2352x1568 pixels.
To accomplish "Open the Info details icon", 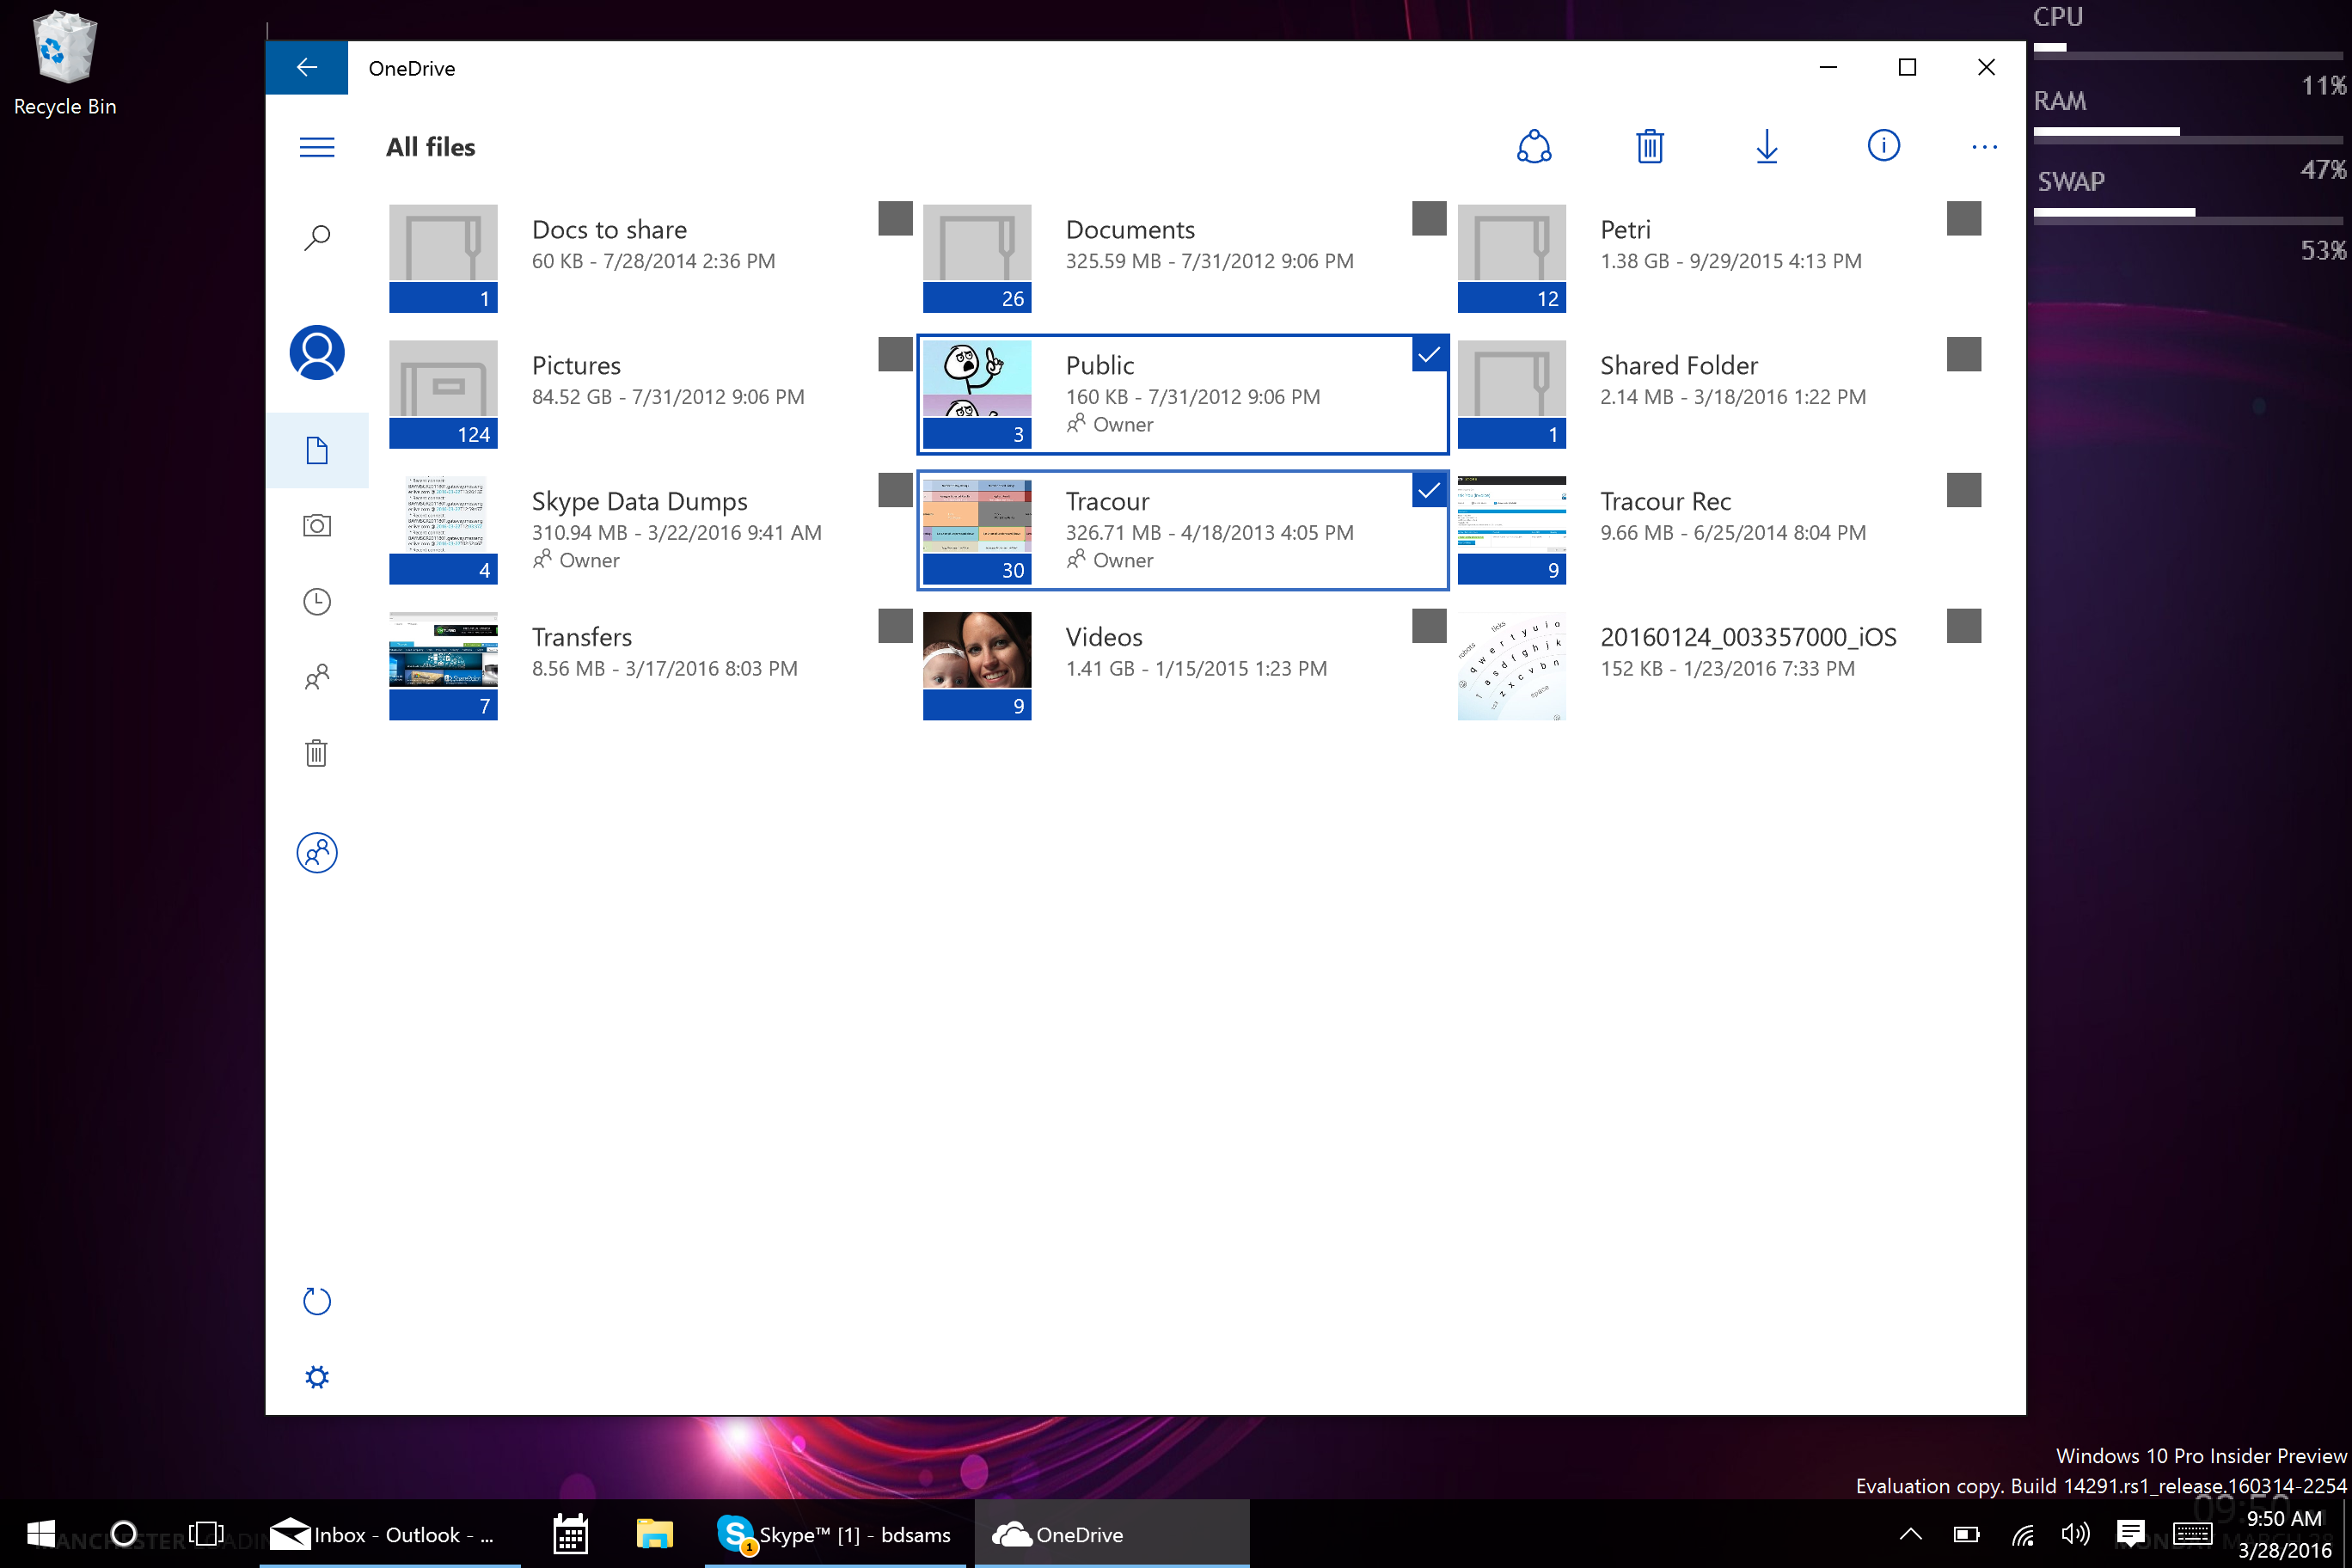I will pos(1883,146).
